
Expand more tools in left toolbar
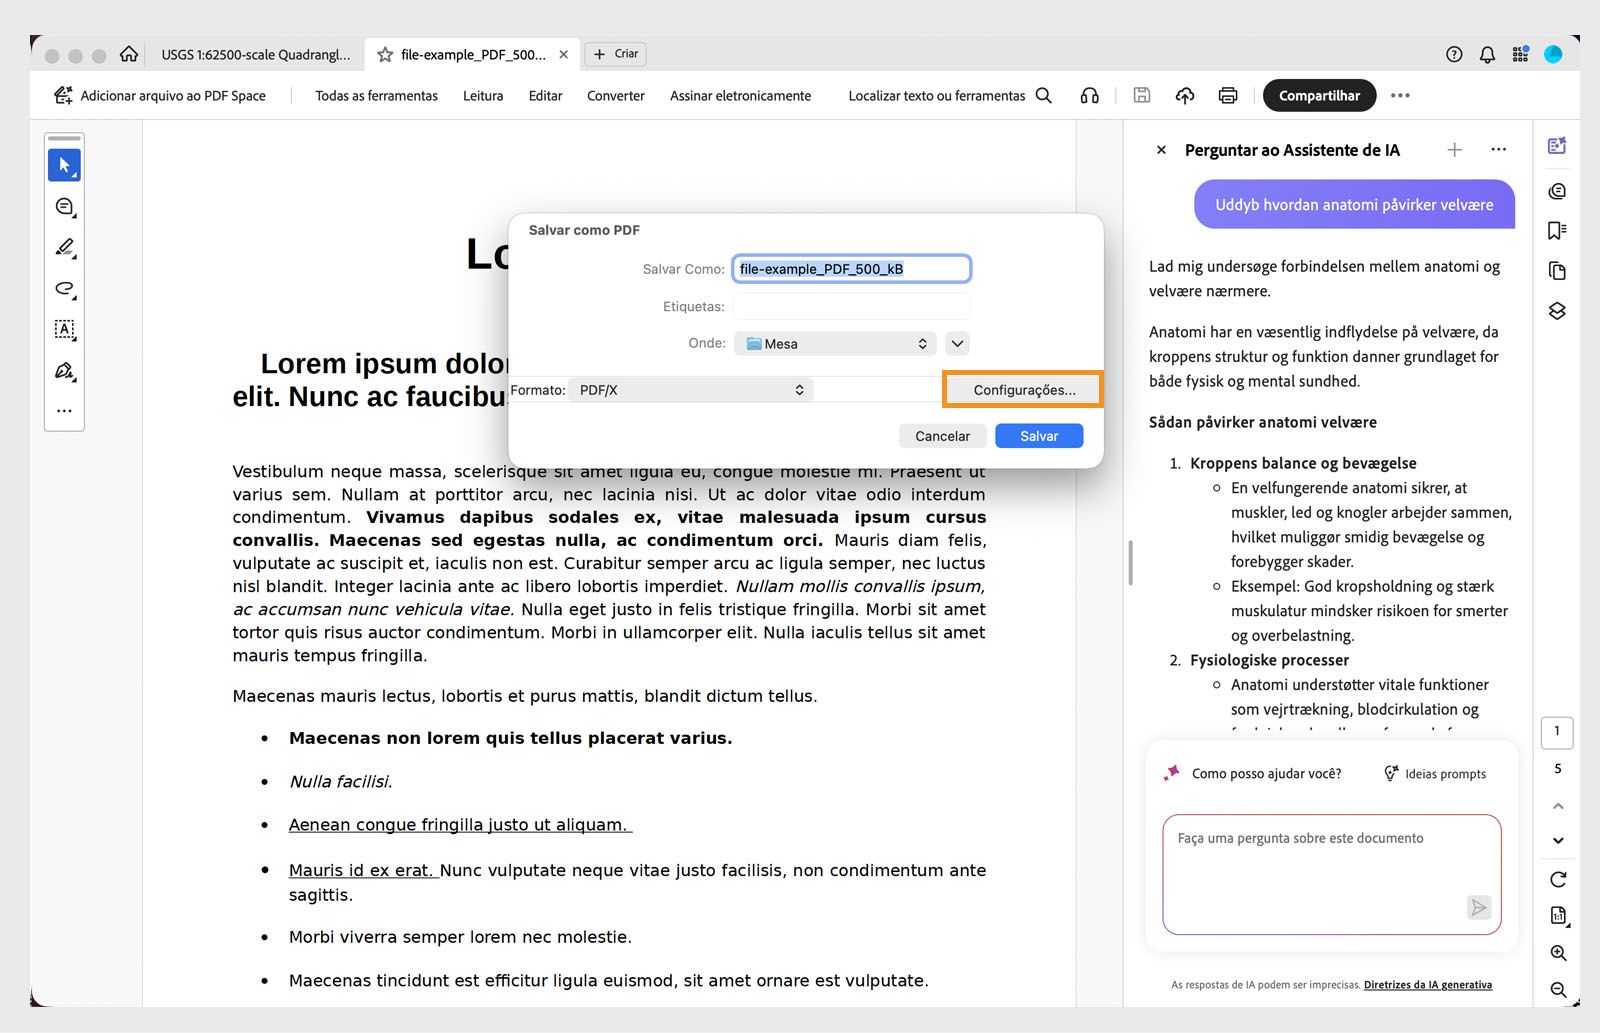click(64, 411)
